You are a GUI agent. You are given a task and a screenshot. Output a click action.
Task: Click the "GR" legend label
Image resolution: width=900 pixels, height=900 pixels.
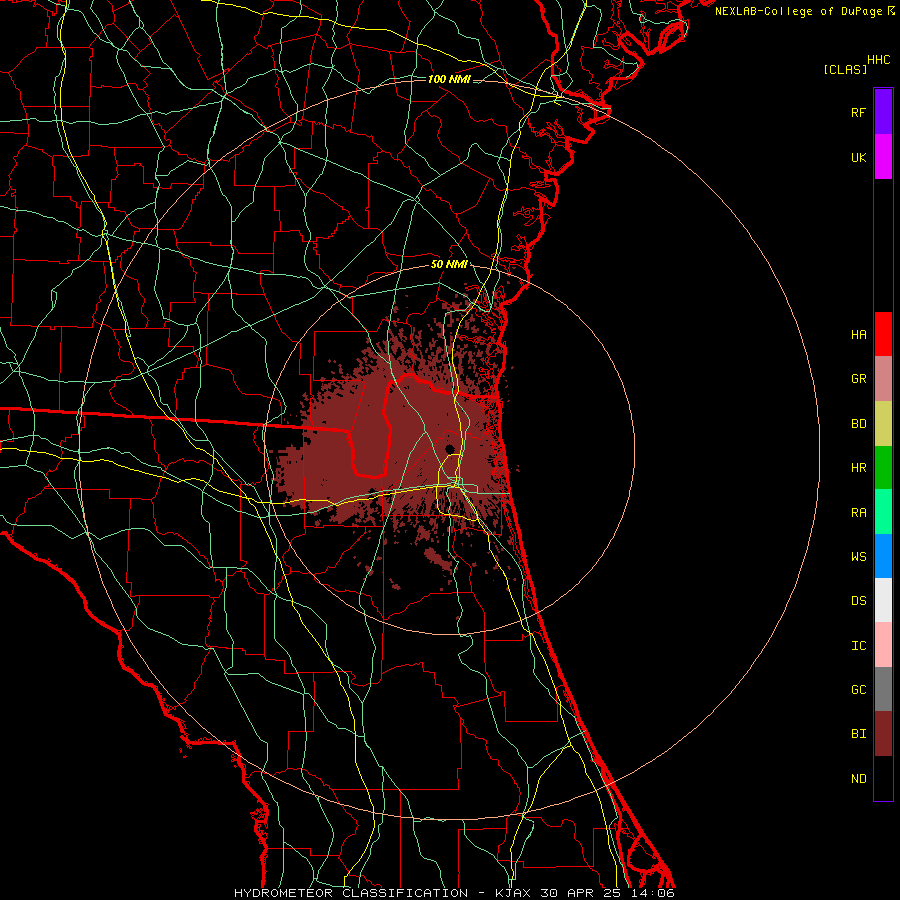858,379
